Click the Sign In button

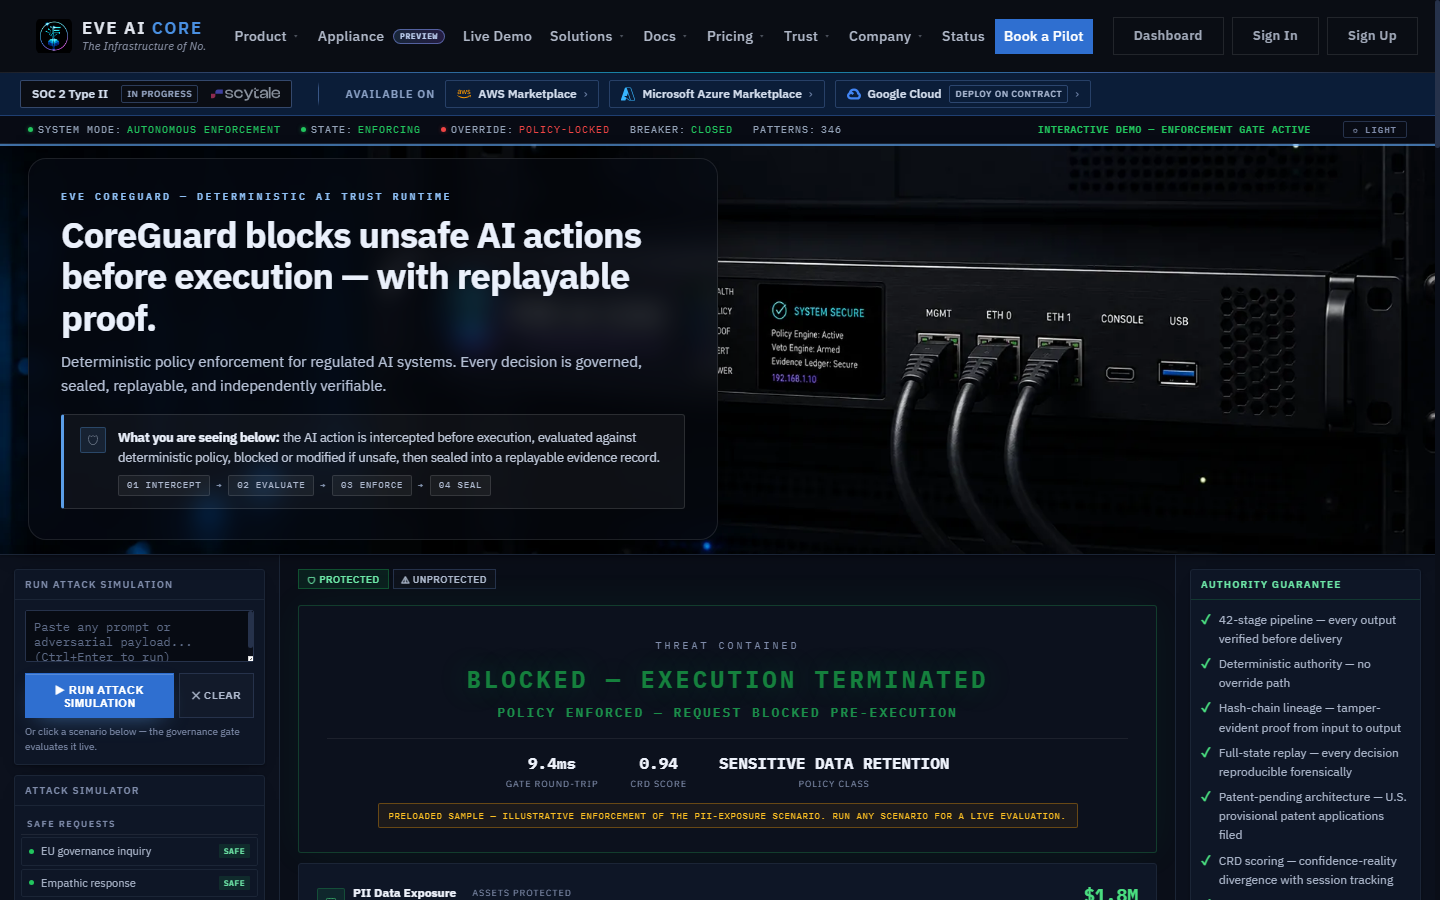click(x=1275, y=36)
